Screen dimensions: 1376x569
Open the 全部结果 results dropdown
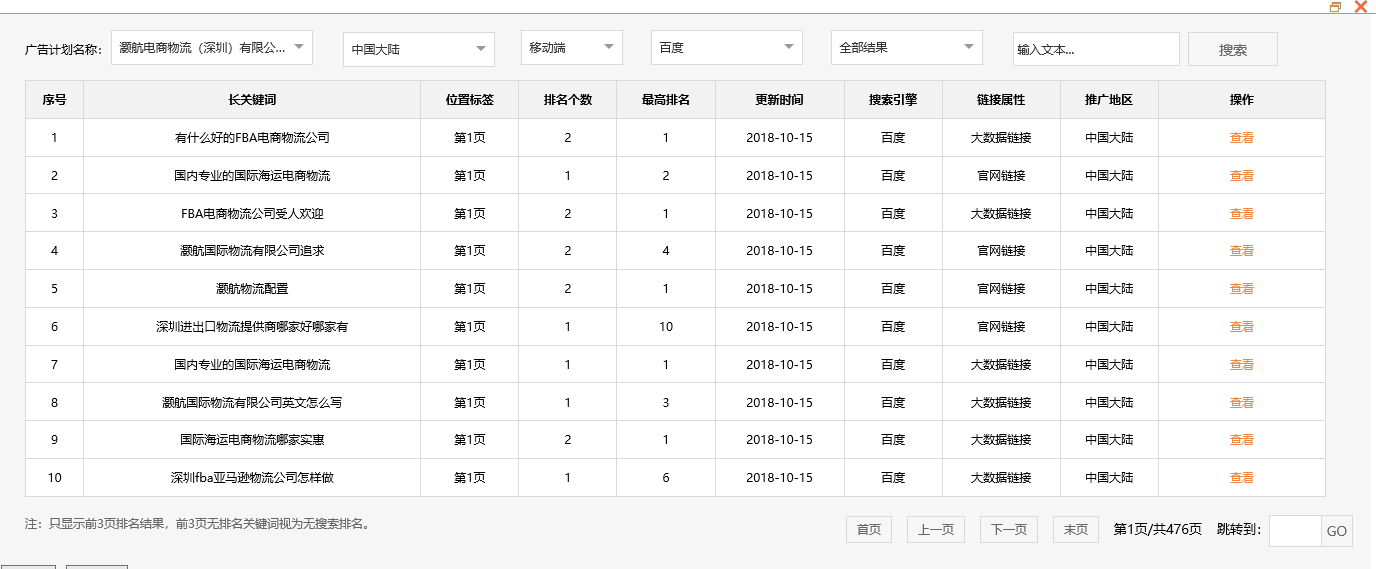coord(907,47)
